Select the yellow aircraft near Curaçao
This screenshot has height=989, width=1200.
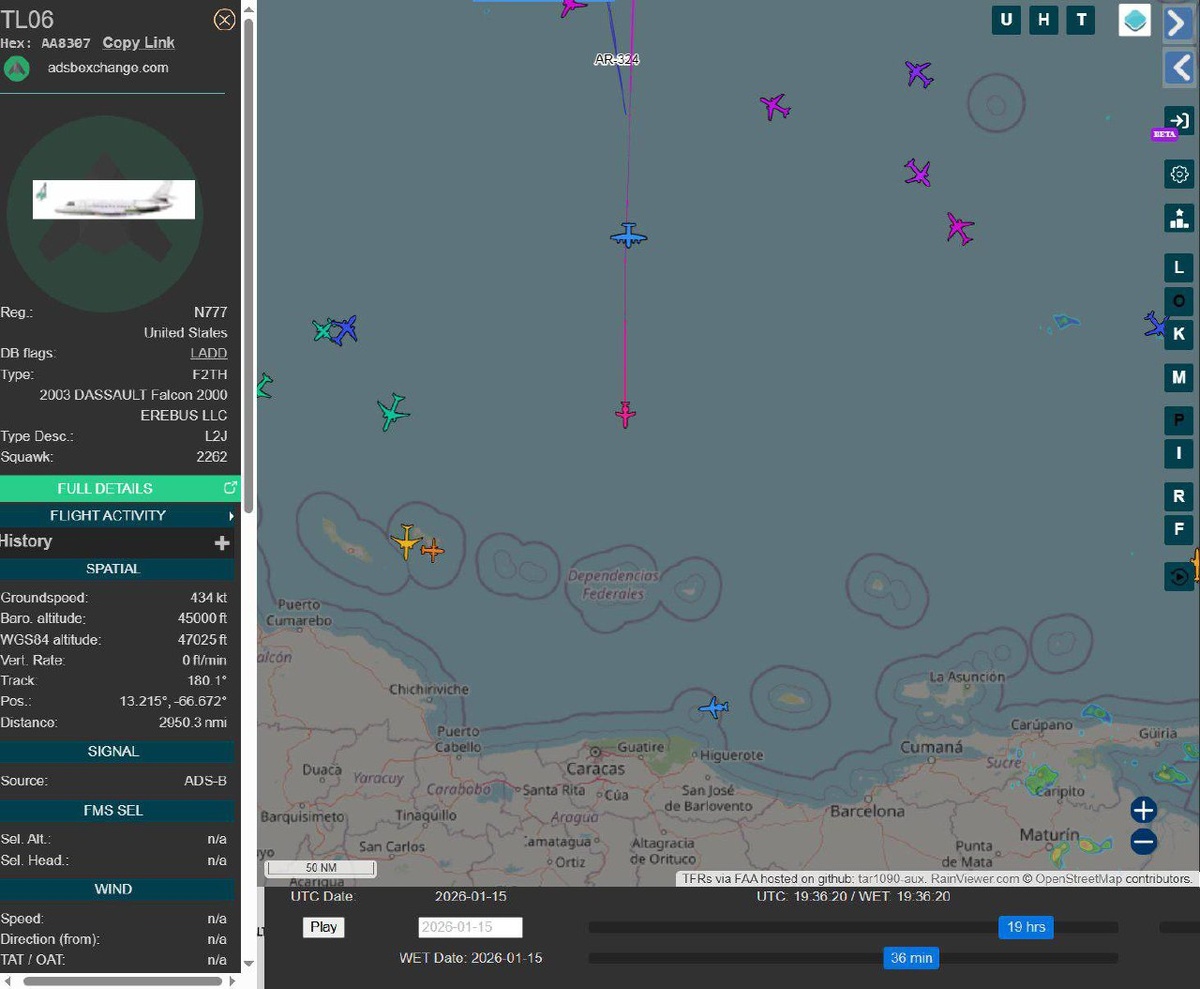pyautogui.click(x=406, y=541)
